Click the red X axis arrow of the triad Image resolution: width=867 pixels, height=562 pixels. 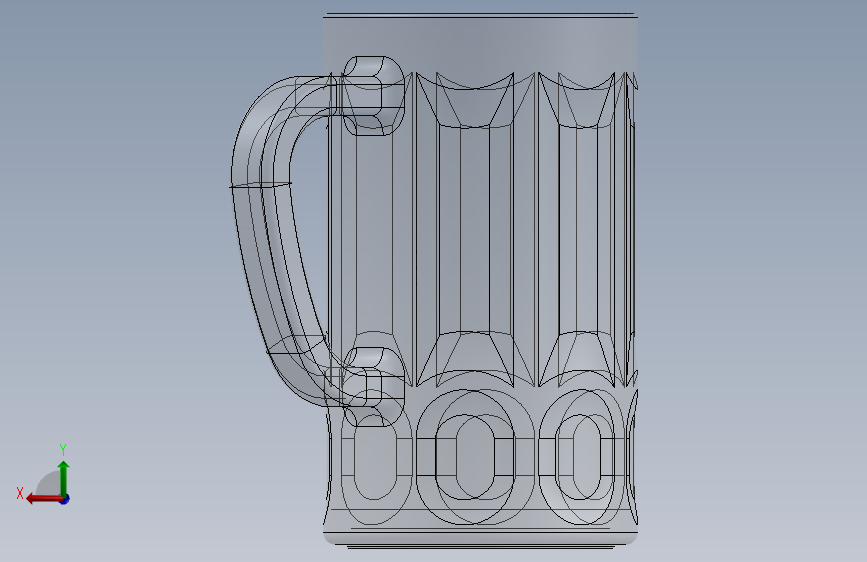[x=43, y=499]
